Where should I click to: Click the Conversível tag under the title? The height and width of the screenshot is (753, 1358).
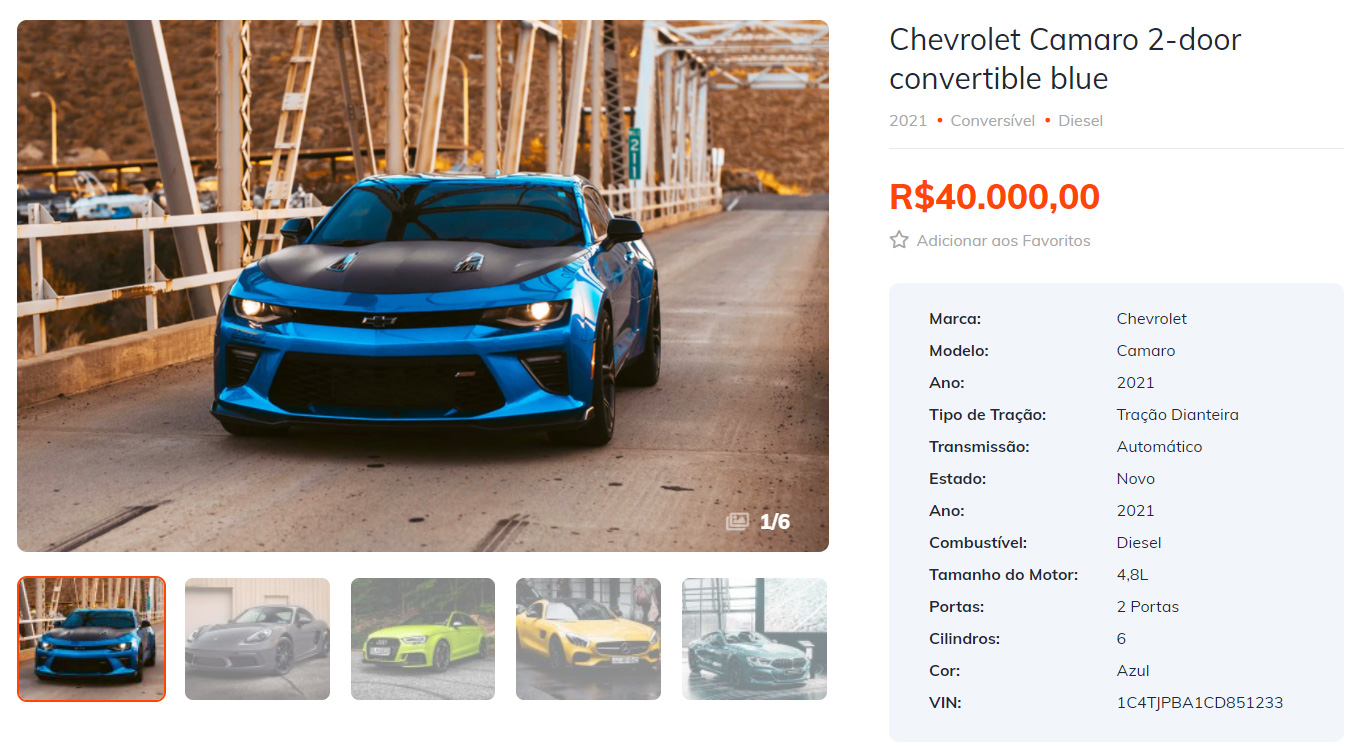point(992,121)
